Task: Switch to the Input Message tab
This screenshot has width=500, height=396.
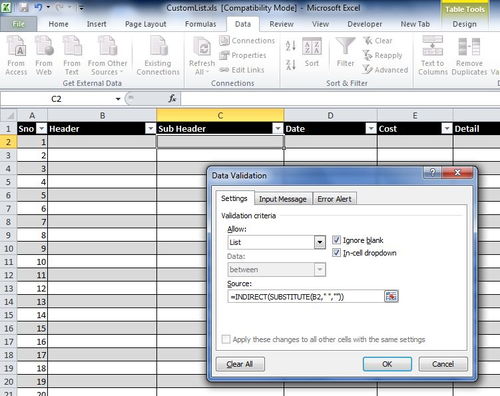Action: tap(283, 199)
